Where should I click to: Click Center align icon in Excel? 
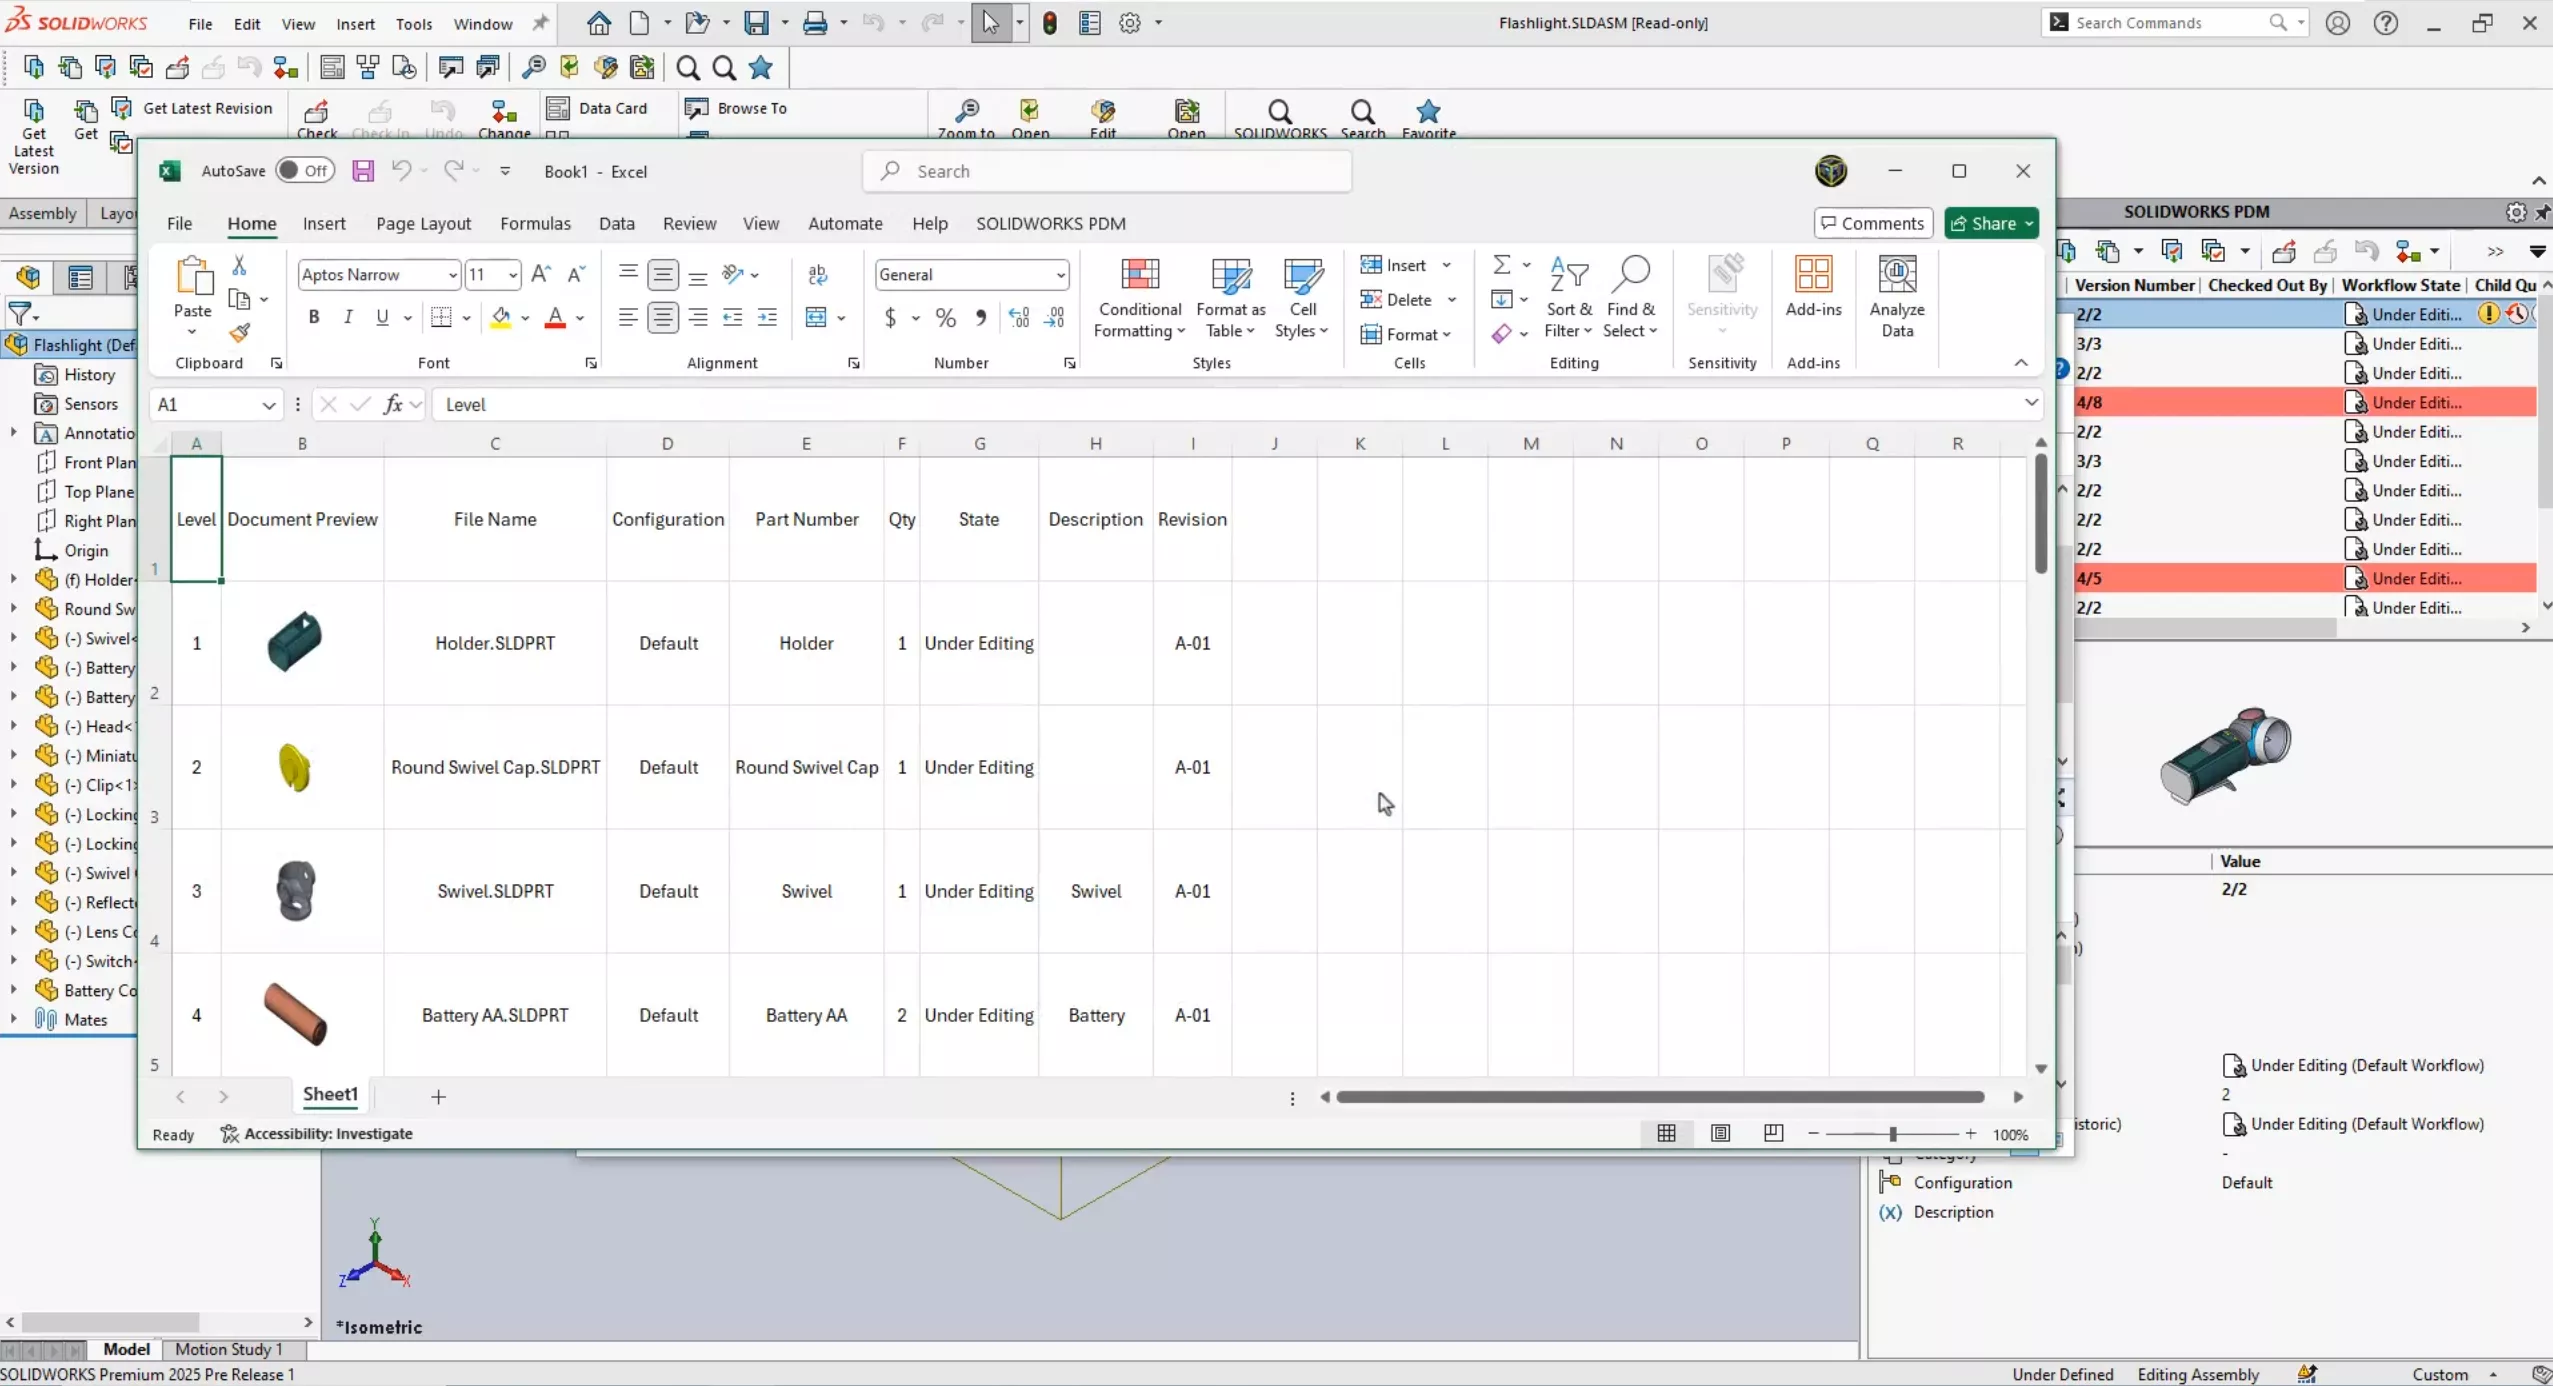pos(662,318)
